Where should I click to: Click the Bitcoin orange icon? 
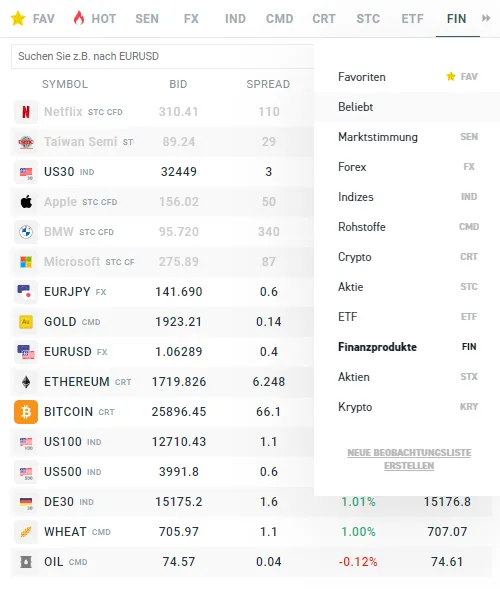click(x=26, y=412)
